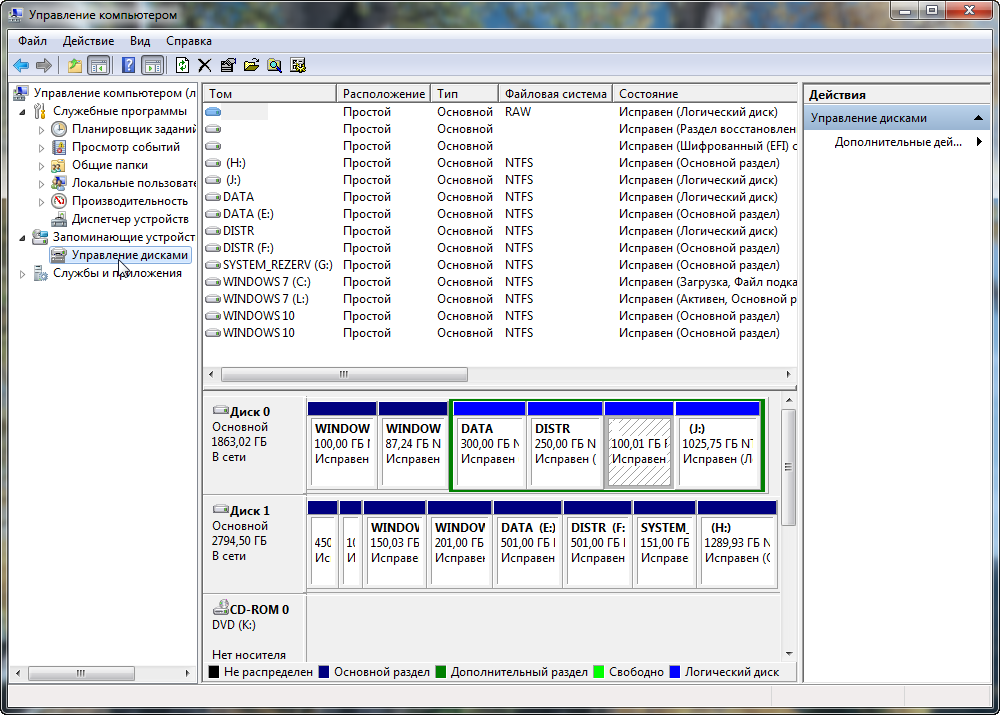Go up one level with folder-arrow icon

75,65
